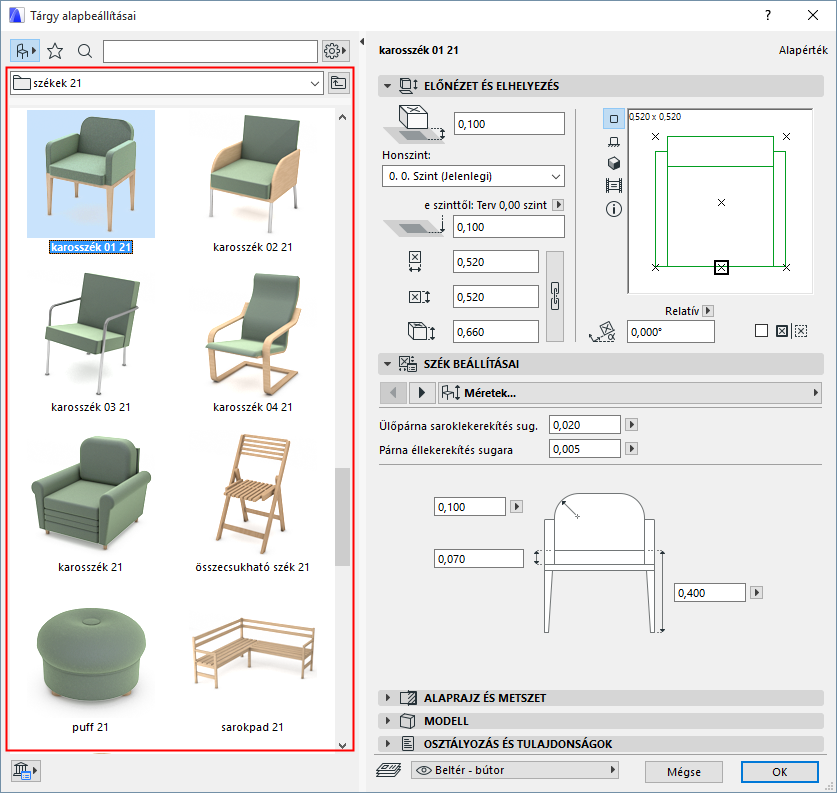The width and height of the screenshot is (837, 793).
Task: Open the Favorites star view
Action: coord(55,51)
